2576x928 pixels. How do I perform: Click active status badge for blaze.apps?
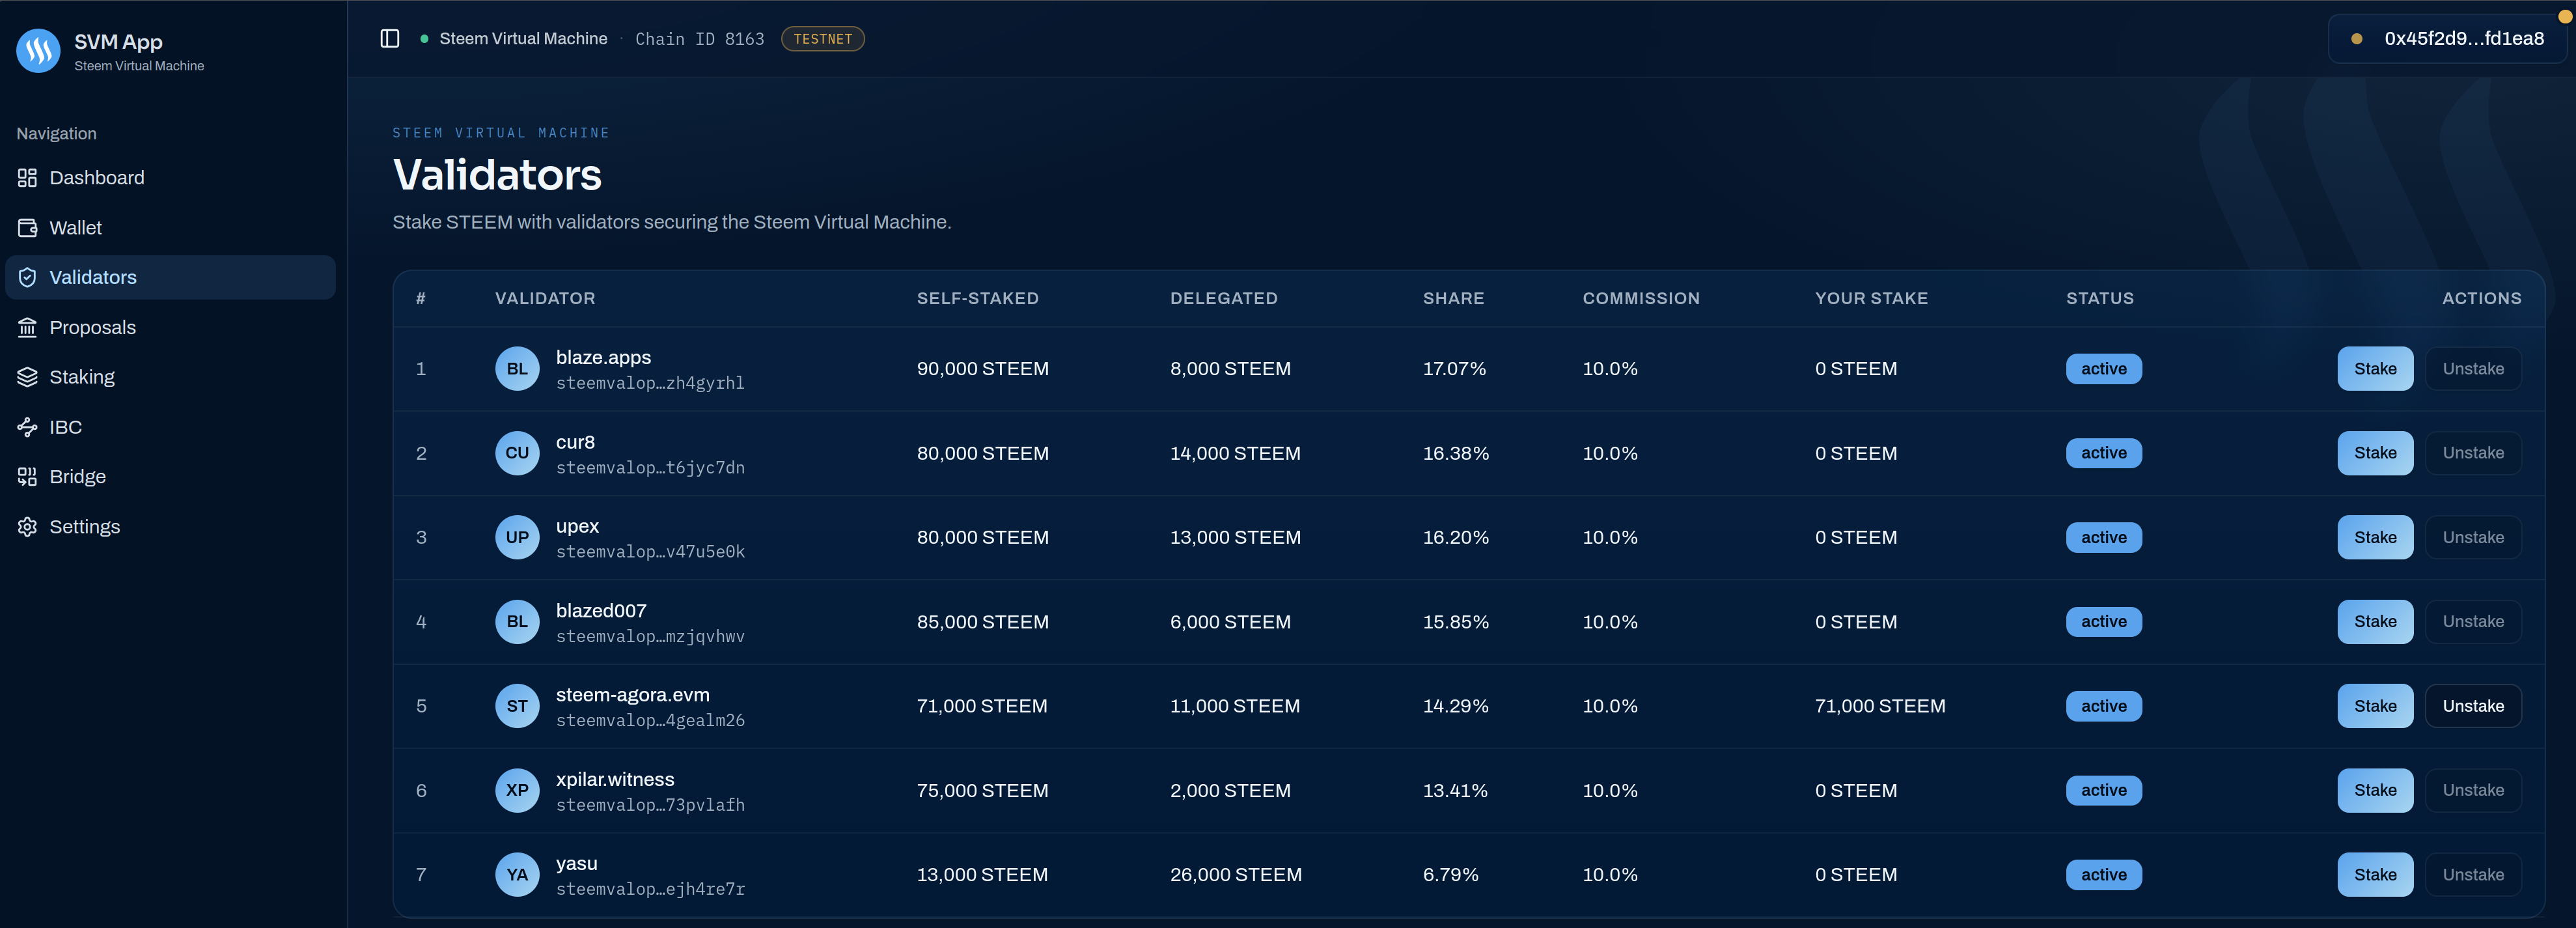click(2103, 369)
